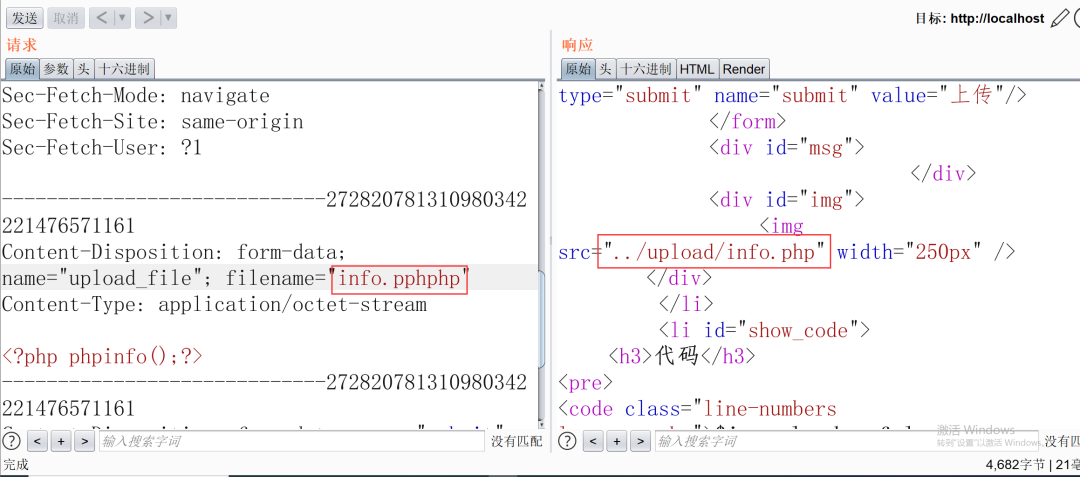Go to previous match in response search
The image size is (1080, 477).
click(x=593, y=441)
